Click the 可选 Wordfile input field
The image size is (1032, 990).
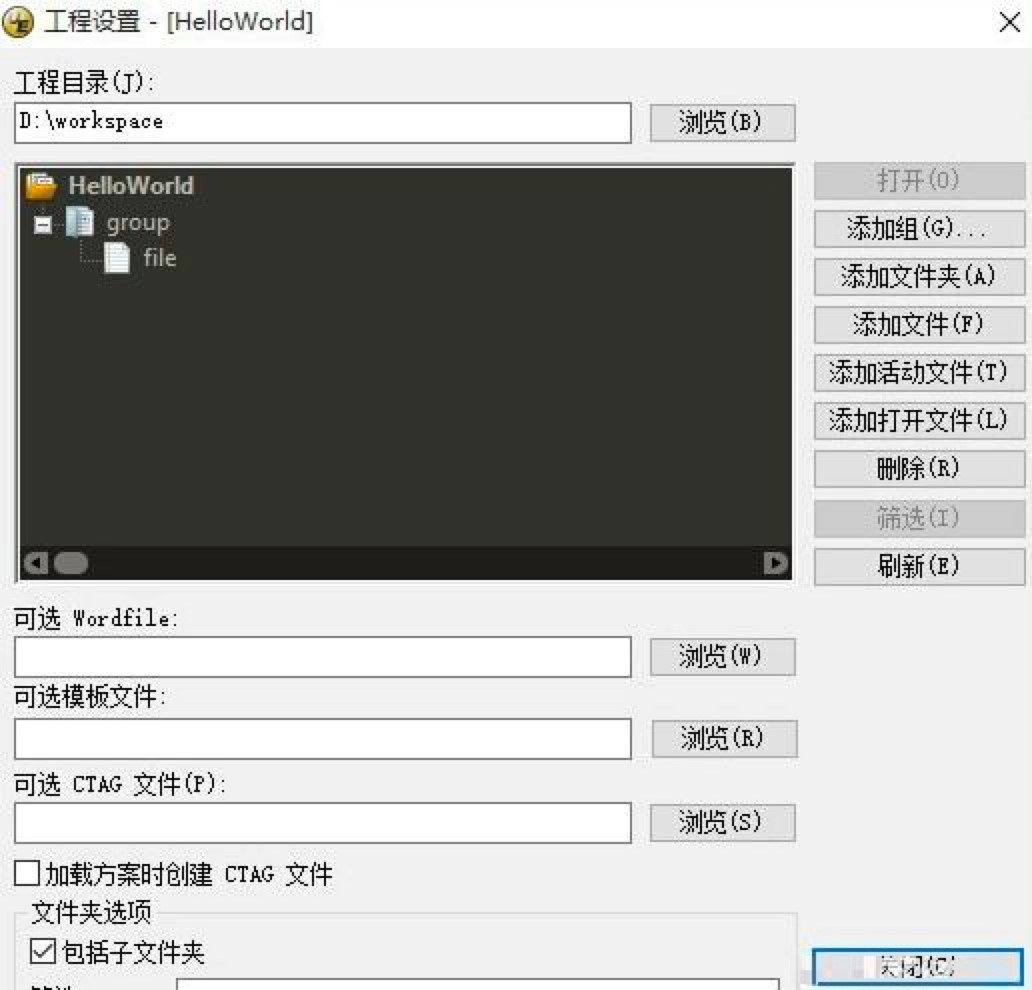pos(322,656)
